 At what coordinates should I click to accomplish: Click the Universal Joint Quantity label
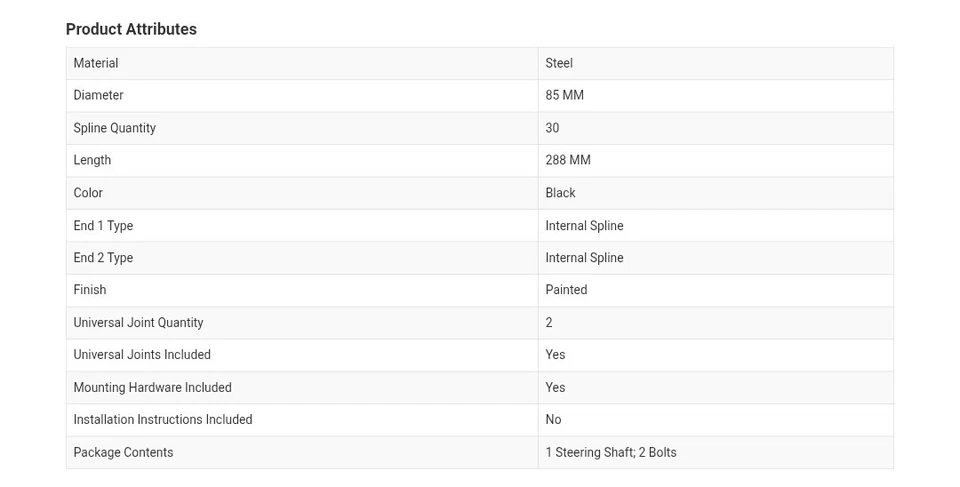138,323
